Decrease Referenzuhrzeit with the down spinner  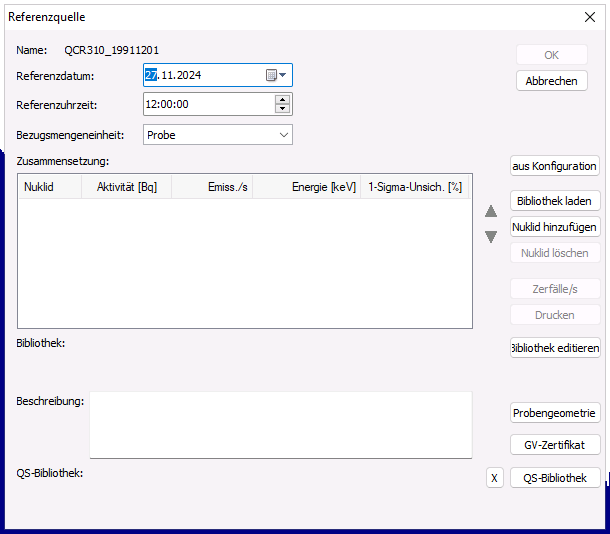[283, 109]
